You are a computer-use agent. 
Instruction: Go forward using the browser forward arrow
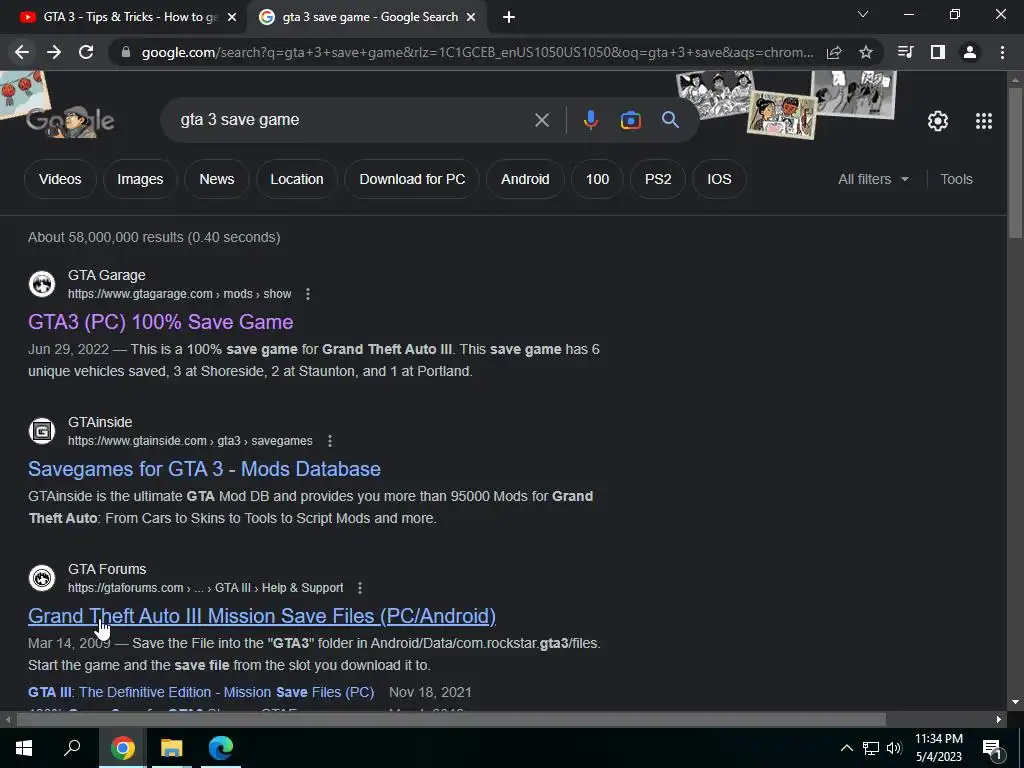coord(54,52)
